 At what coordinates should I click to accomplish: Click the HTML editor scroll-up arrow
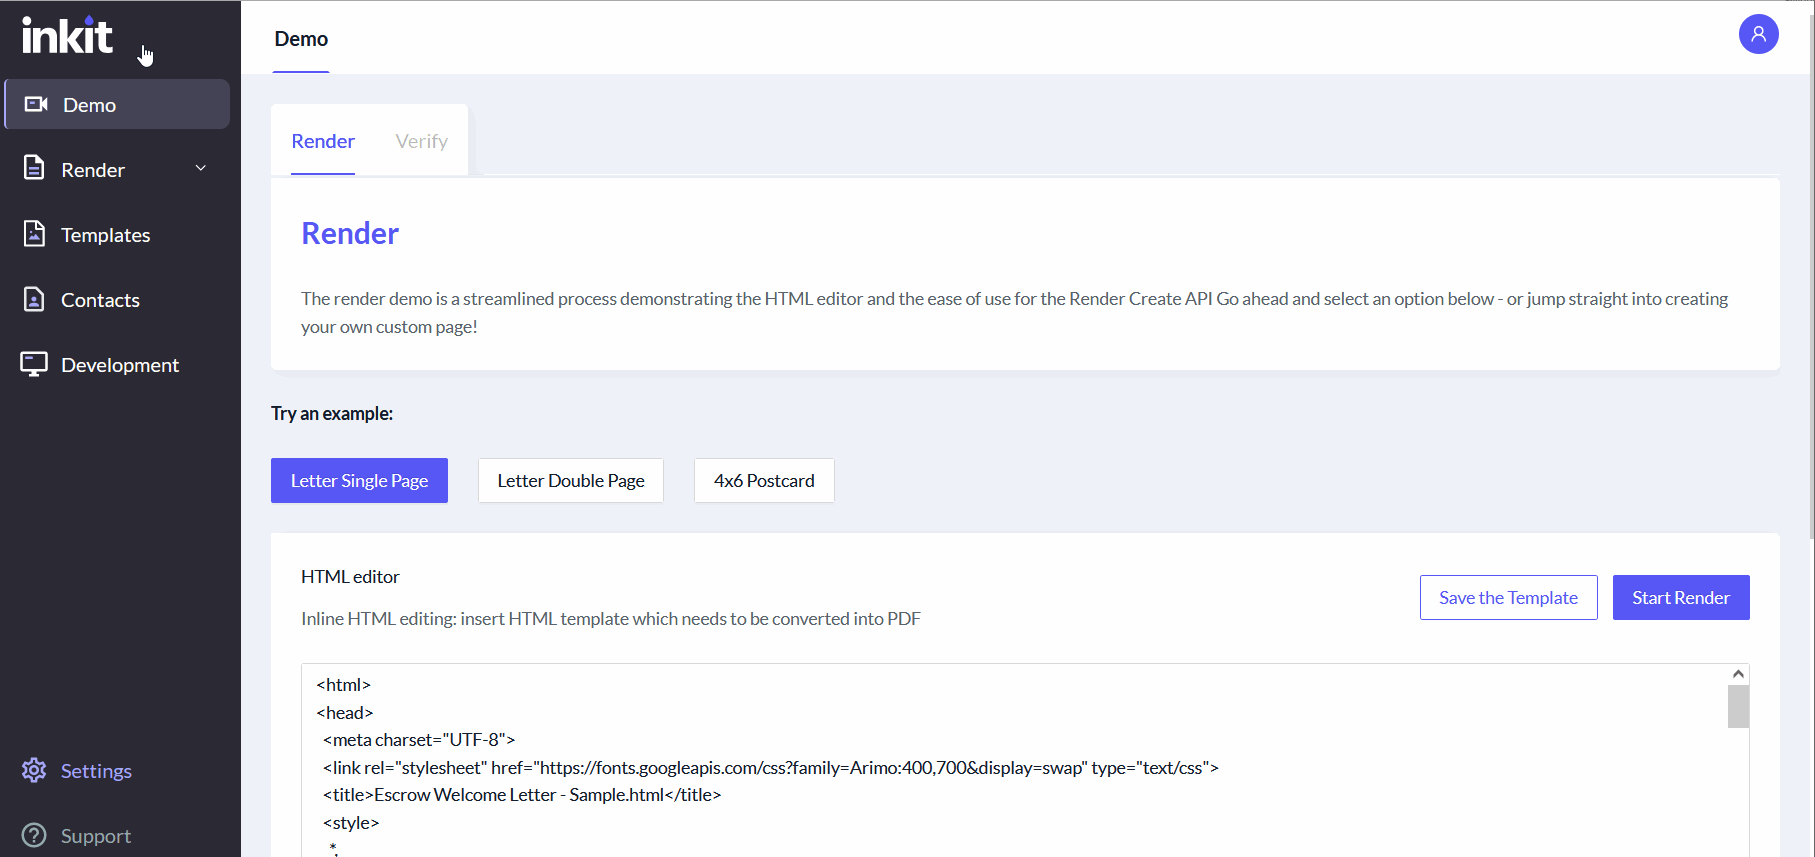click(x=1738, y=674)
